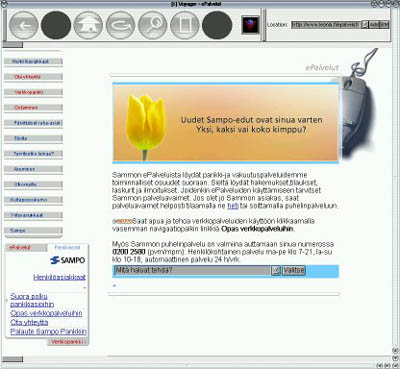Screen dimensions: 400x369
Task: Click the Valitse button
Action: click(x=294, y=270)
